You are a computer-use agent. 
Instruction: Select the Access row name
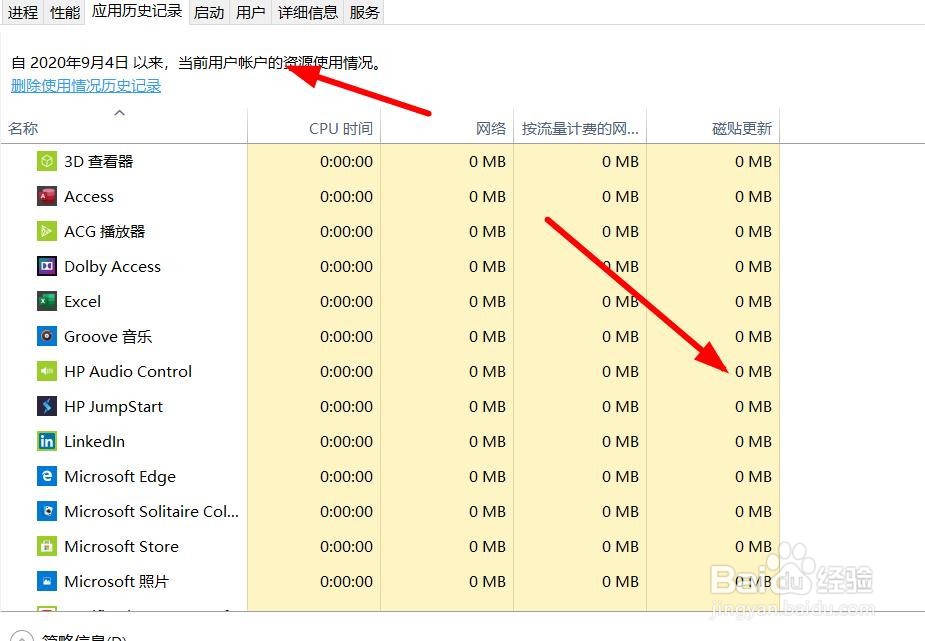pos(89,196)
